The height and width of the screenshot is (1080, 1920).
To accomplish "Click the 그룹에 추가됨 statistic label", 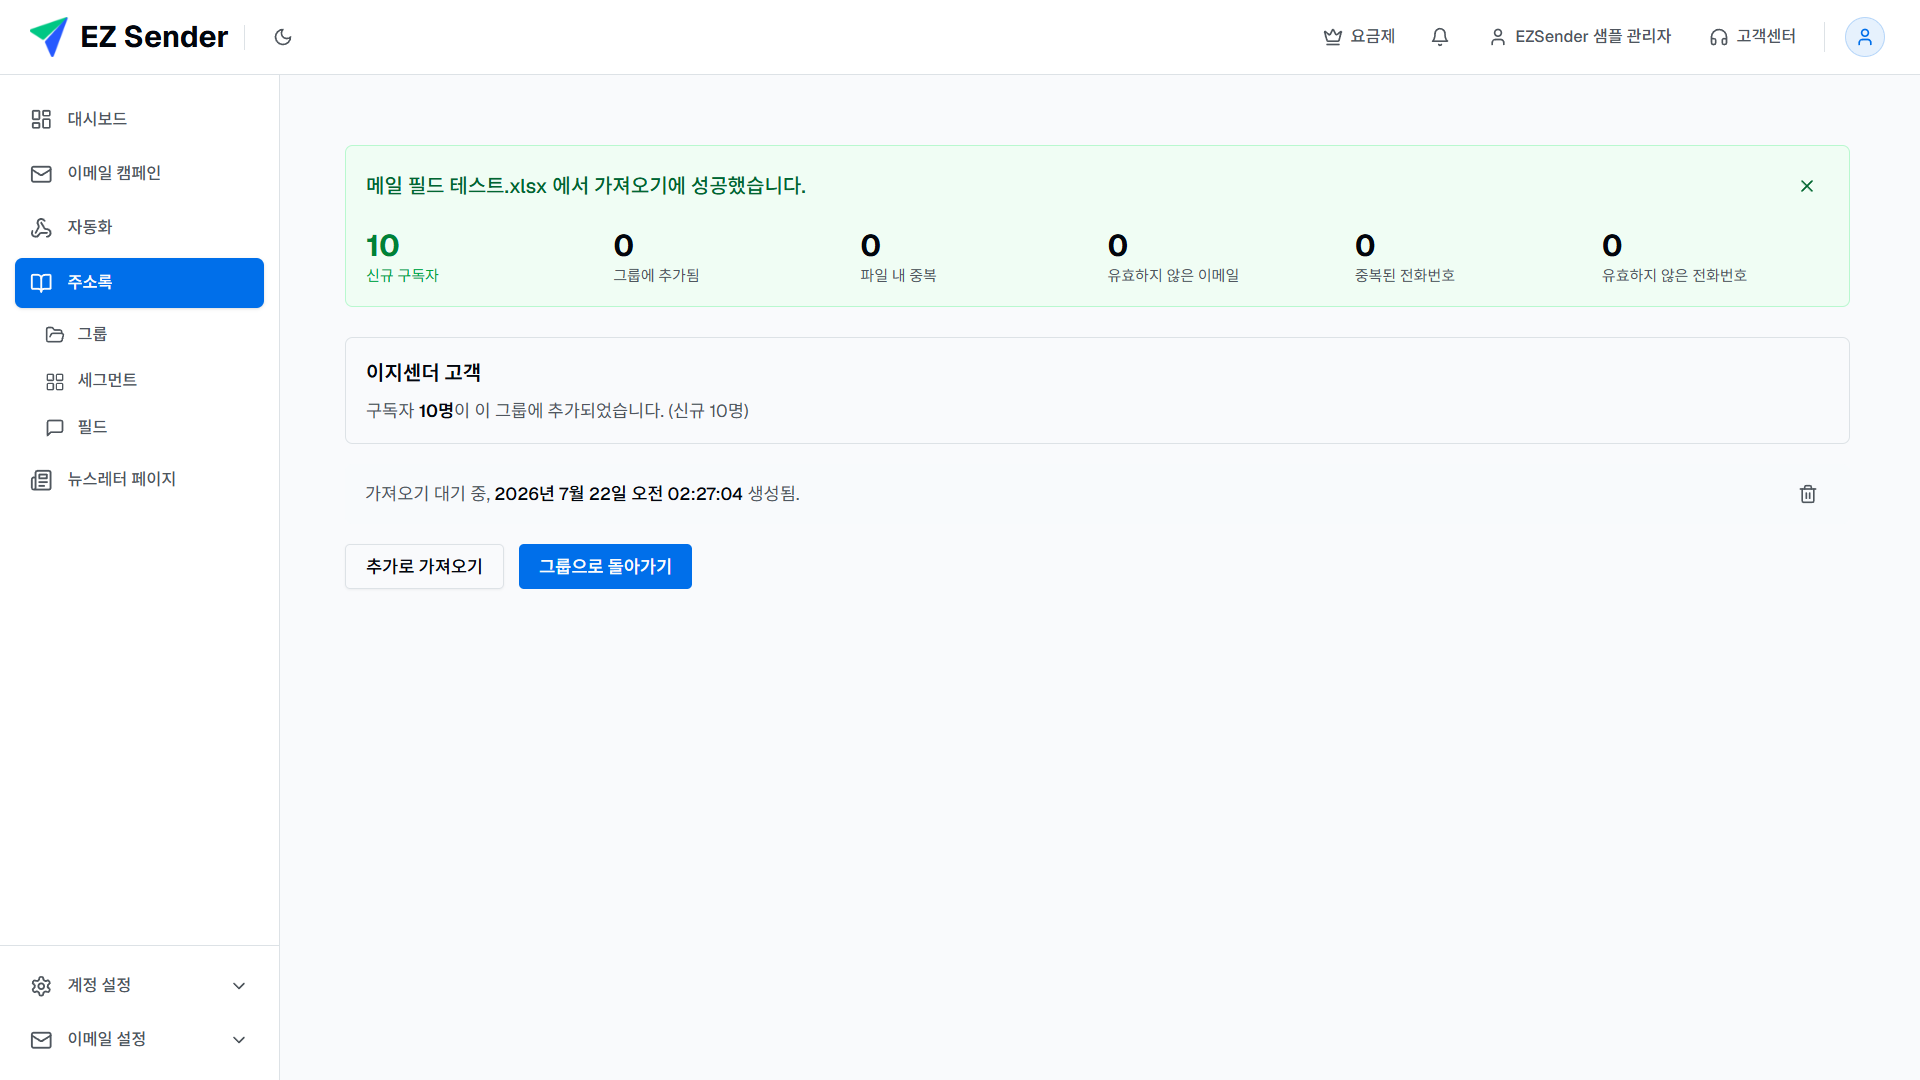I will (x=656, y=275).
